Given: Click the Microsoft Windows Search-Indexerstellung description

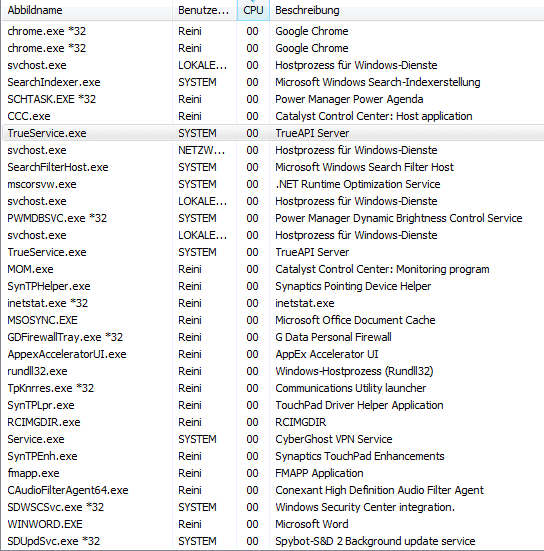Looking at the screenshot, I should pos(378,82).
